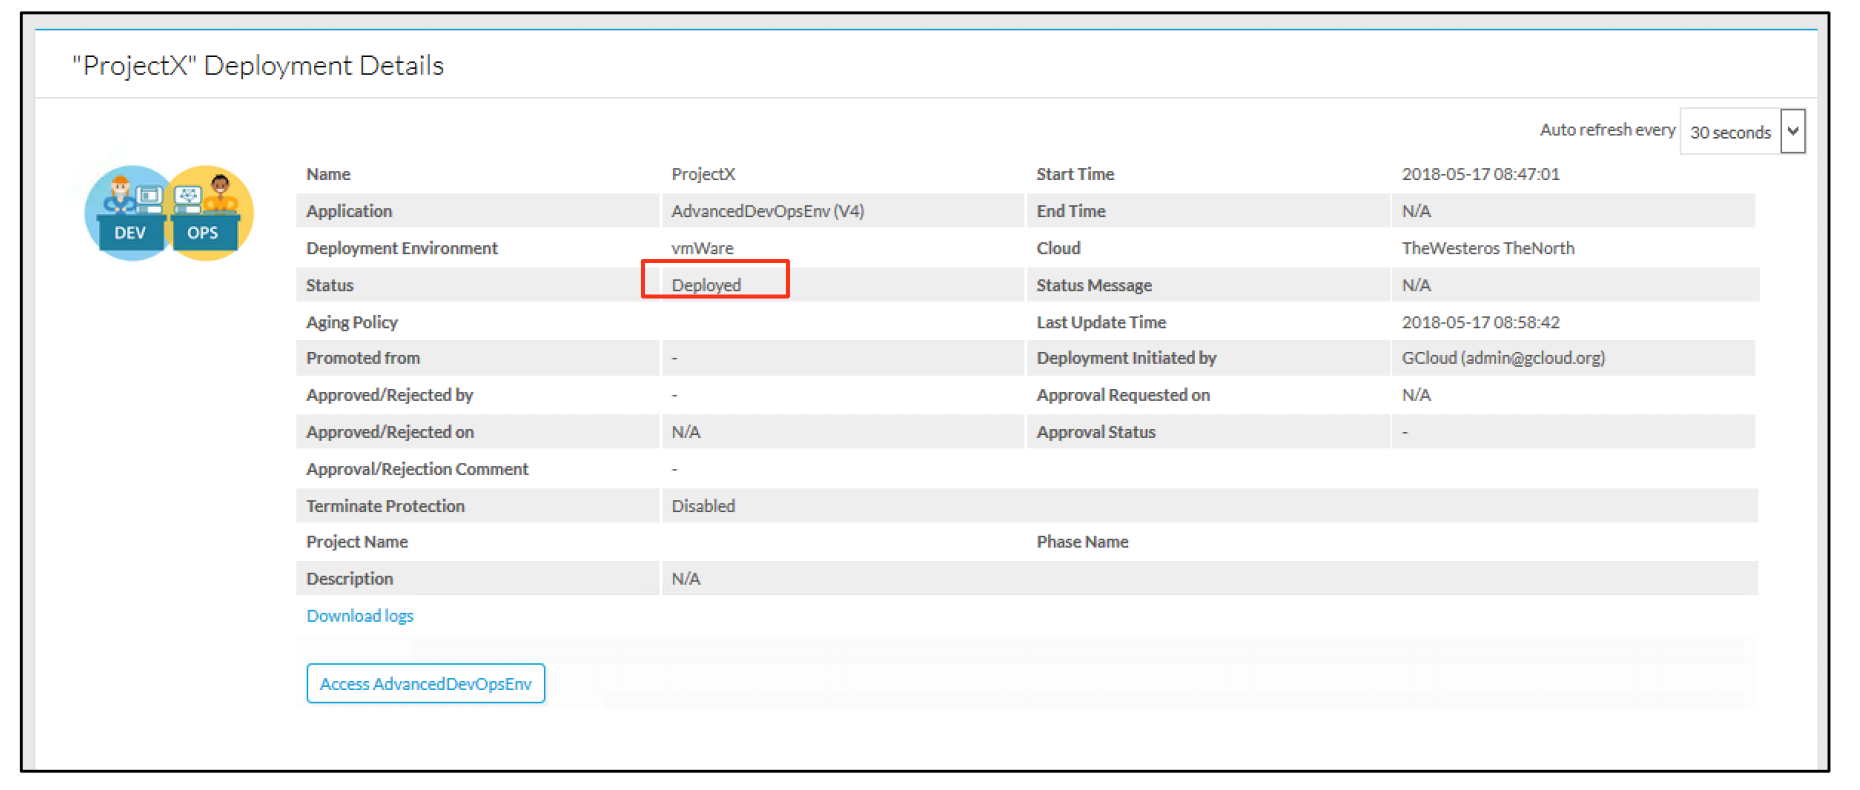Click the last update time 2018-05-17 08:58:42
This screenshot has height=790, width=1860.
[x=1480, y=322]
